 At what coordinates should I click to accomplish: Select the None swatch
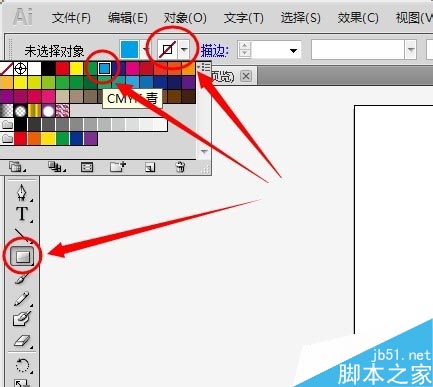6,68
